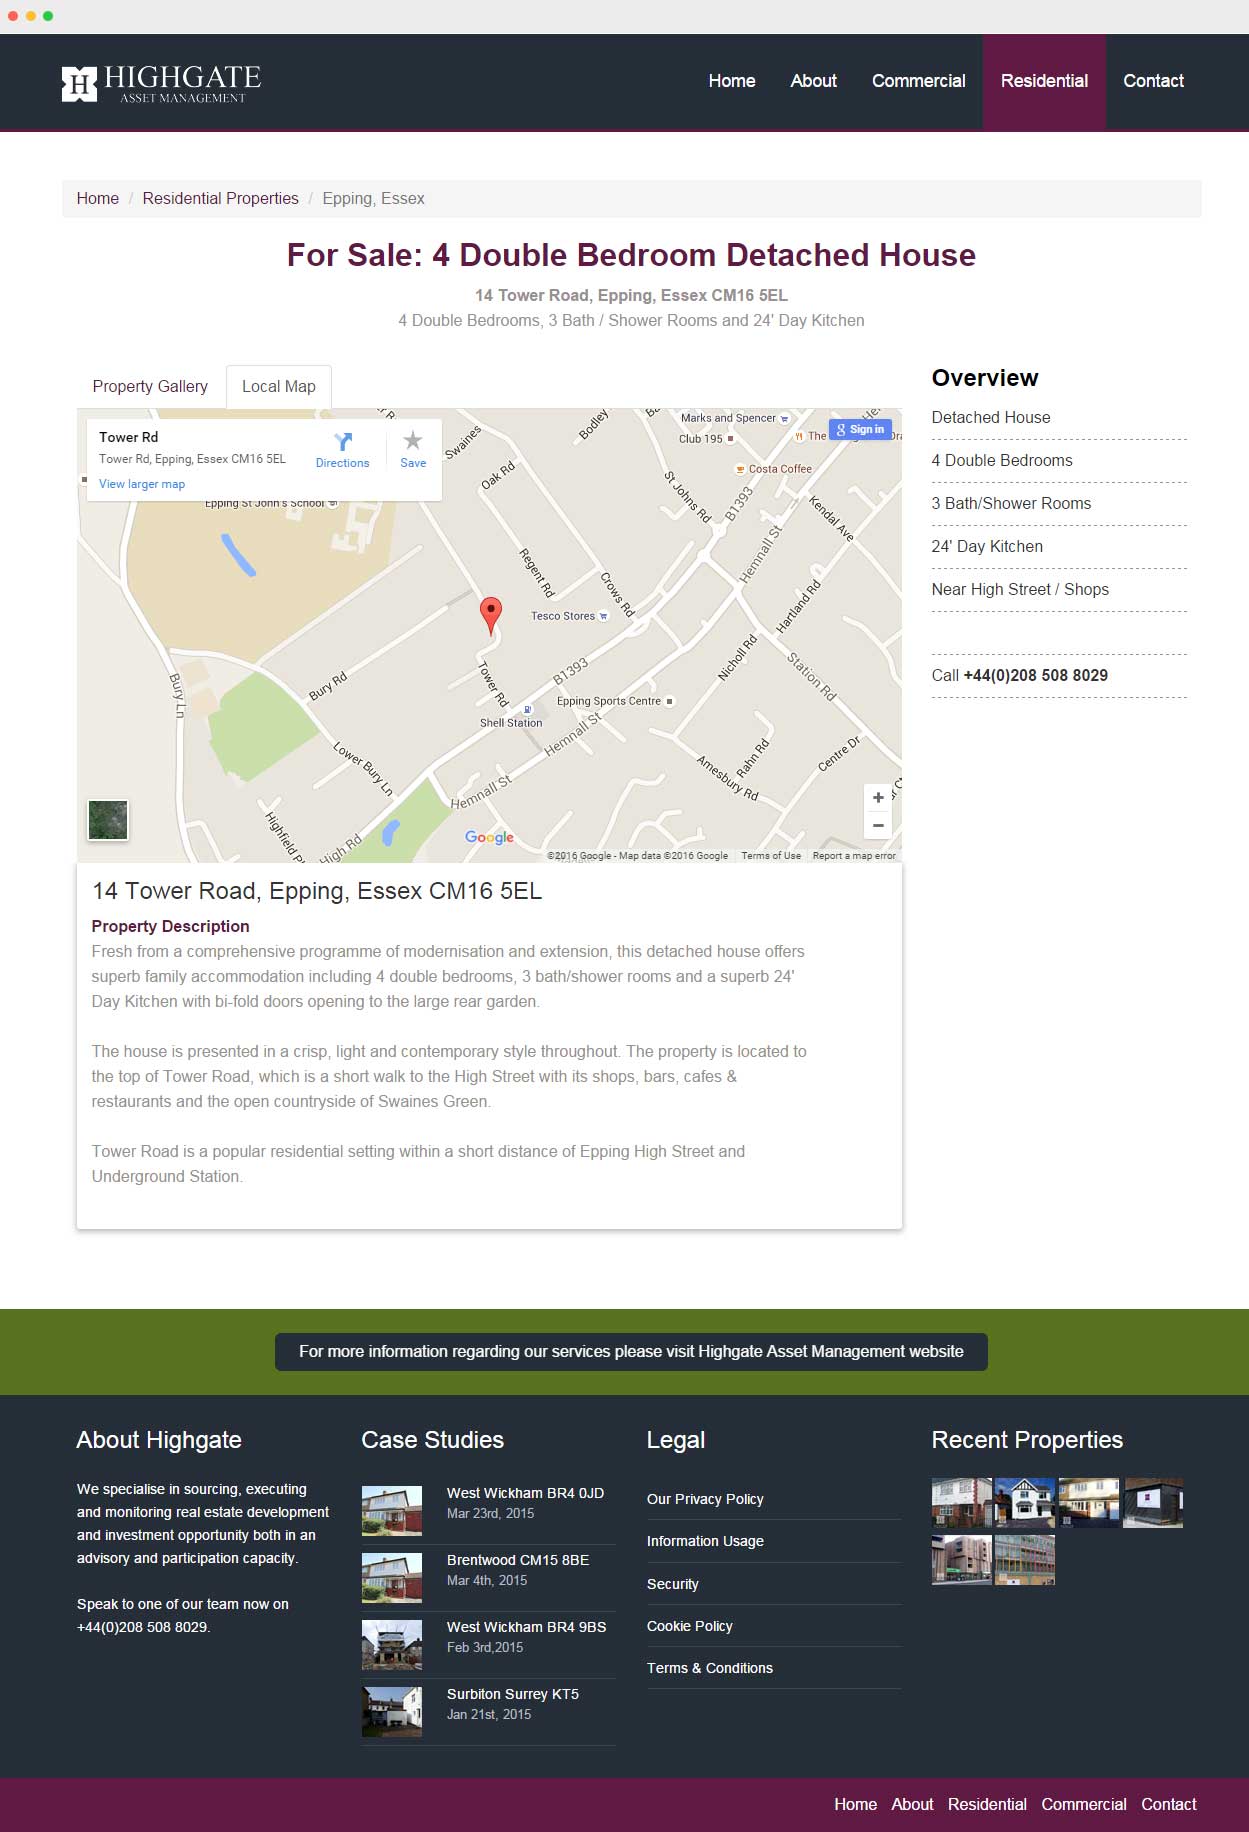Click 'Epping, Essex' breadcrumb text

(x=373, y=198)
